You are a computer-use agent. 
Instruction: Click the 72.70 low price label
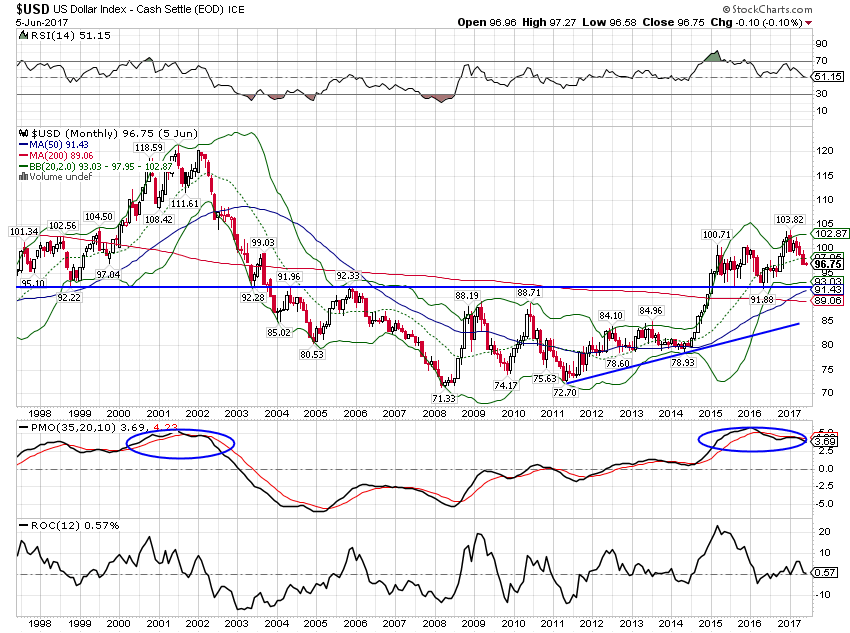565,392
